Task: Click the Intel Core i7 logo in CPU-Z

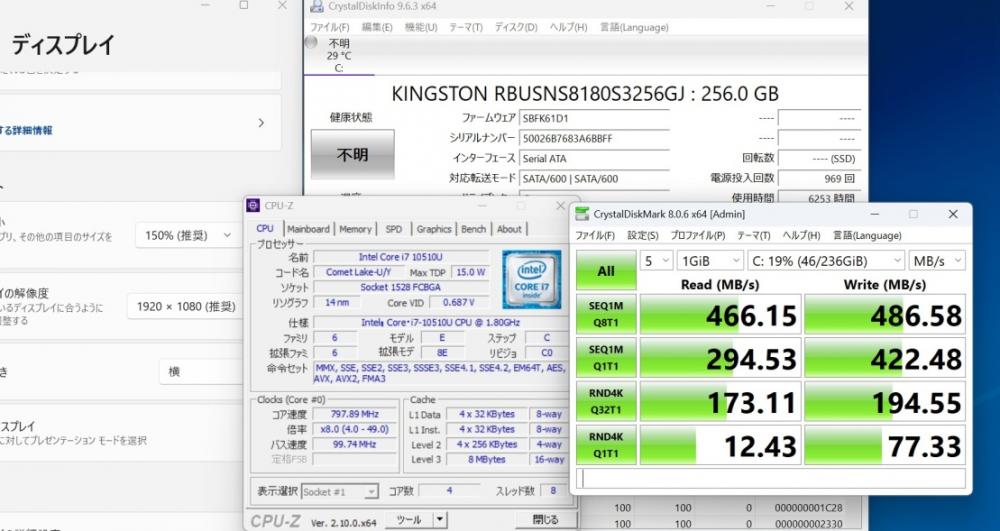Action: [531, 279]
